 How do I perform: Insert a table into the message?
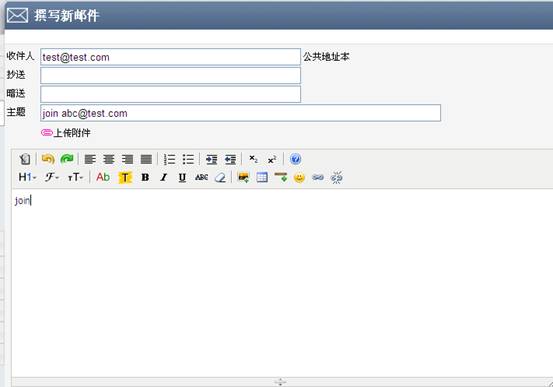tap(262, 177)
